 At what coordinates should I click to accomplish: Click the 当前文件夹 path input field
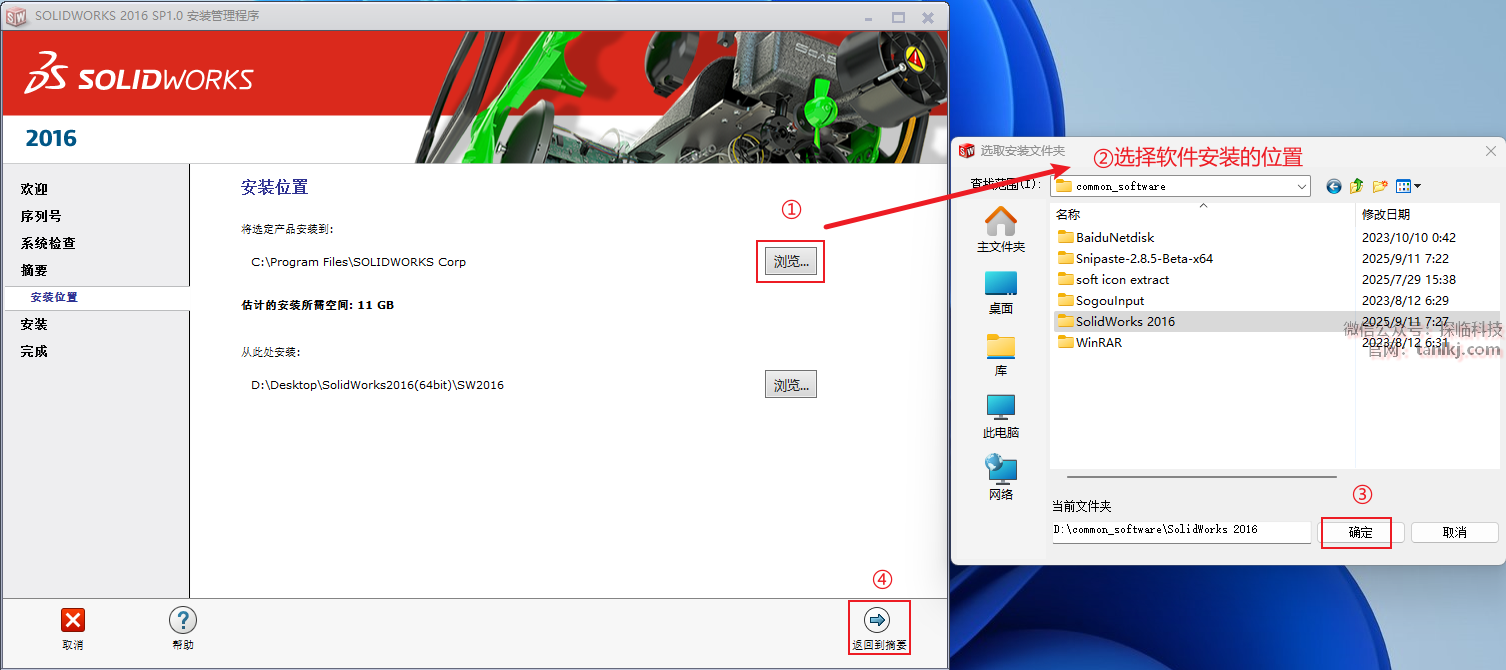pyautogui.click(x=1181, y=531)
